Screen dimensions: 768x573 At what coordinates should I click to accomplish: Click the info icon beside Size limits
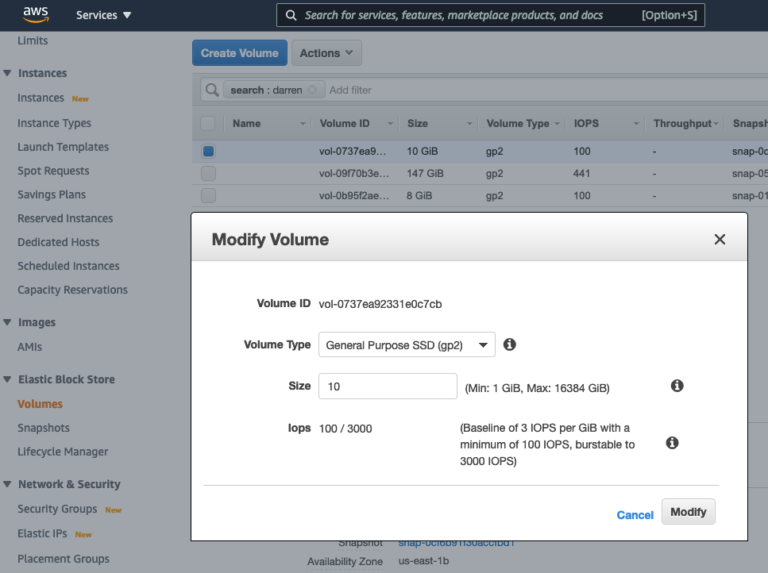click(677, 386)
